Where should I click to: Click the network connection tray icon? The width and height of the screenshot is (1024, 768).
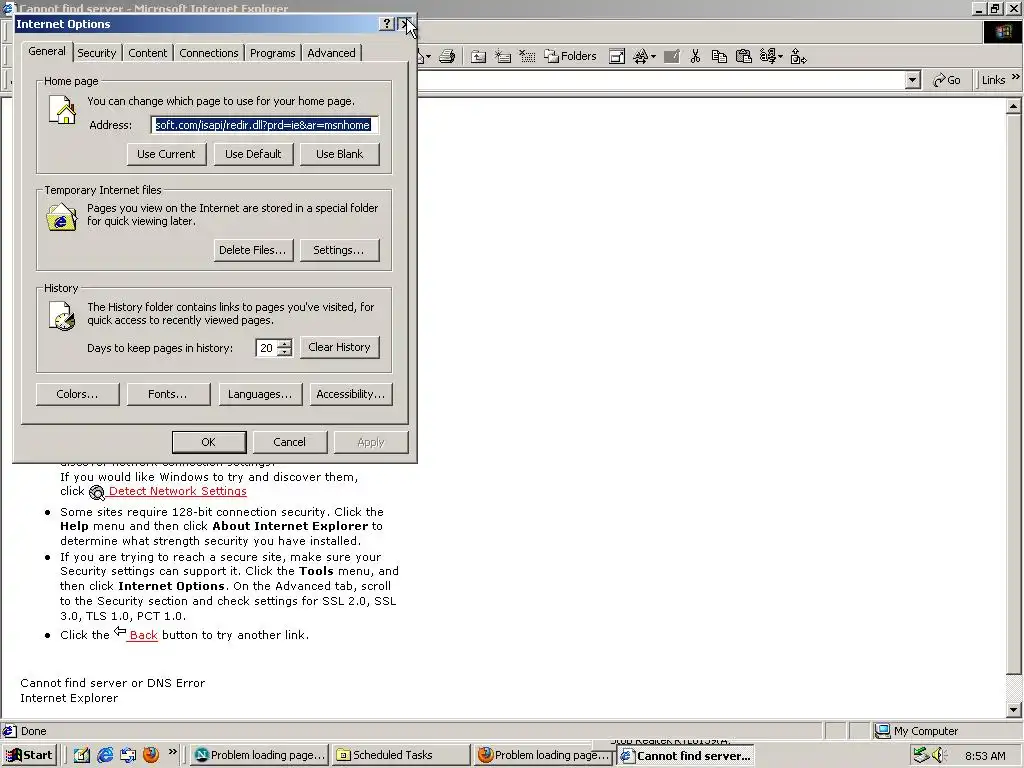921,755
